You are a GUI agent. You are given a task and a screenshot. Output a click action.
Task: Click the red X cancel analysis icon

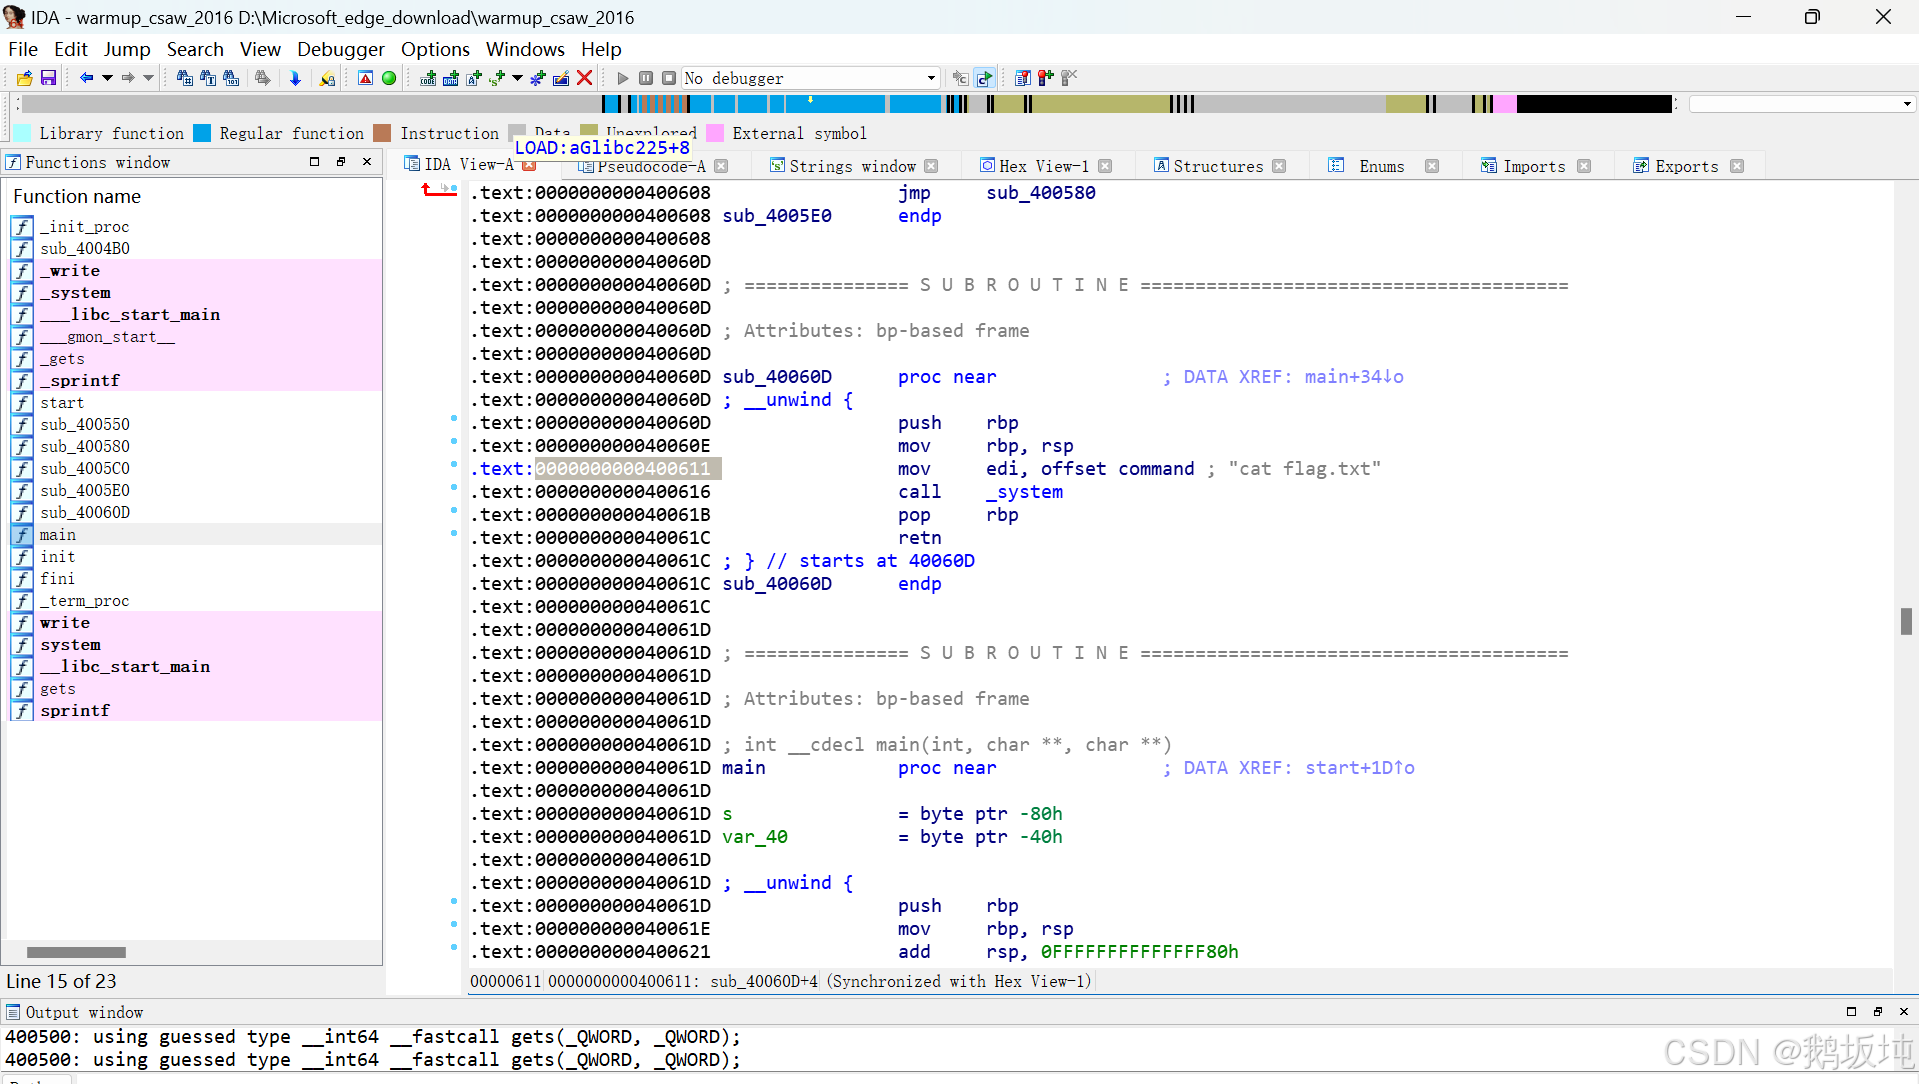(x=585, y=77)
